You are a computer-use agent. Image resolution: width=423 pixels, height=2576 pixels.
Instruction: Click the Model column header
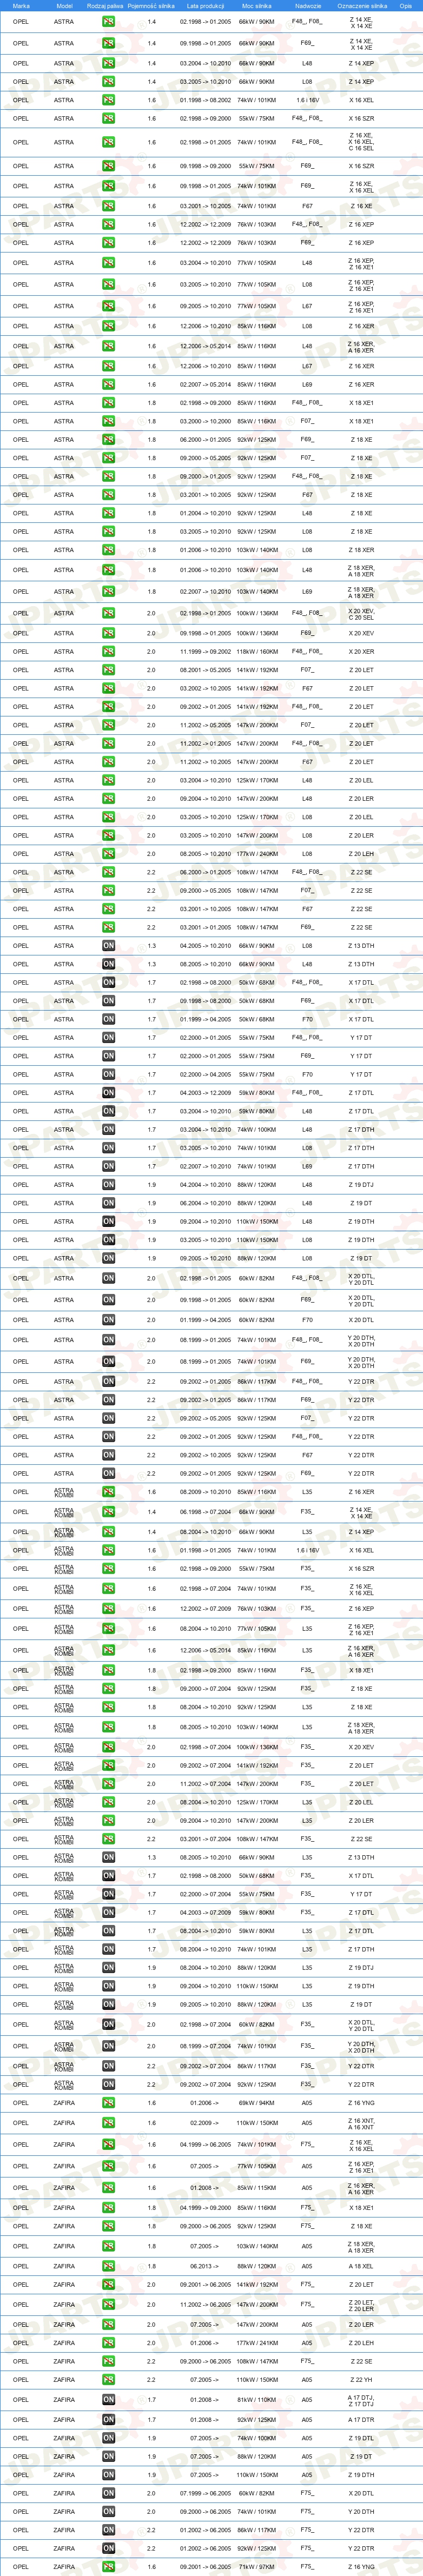coord(64,6)
